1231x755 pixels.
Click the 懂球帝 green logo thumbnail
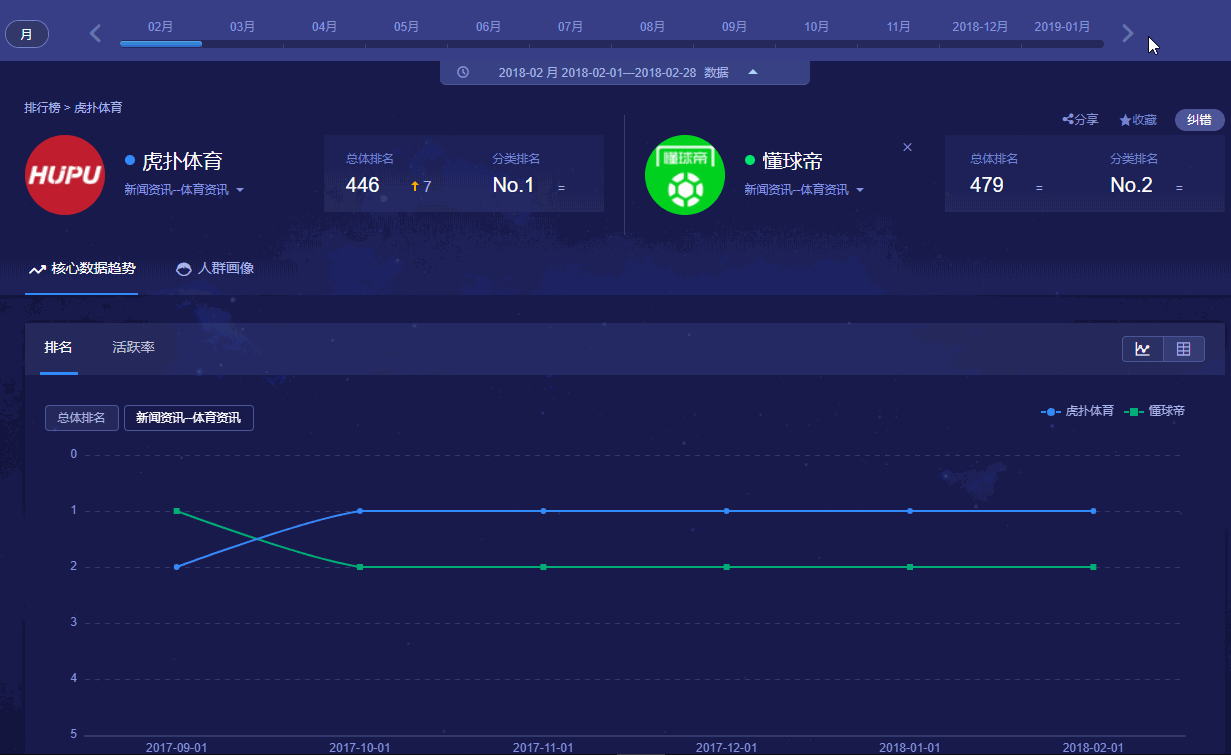[685, 175]
